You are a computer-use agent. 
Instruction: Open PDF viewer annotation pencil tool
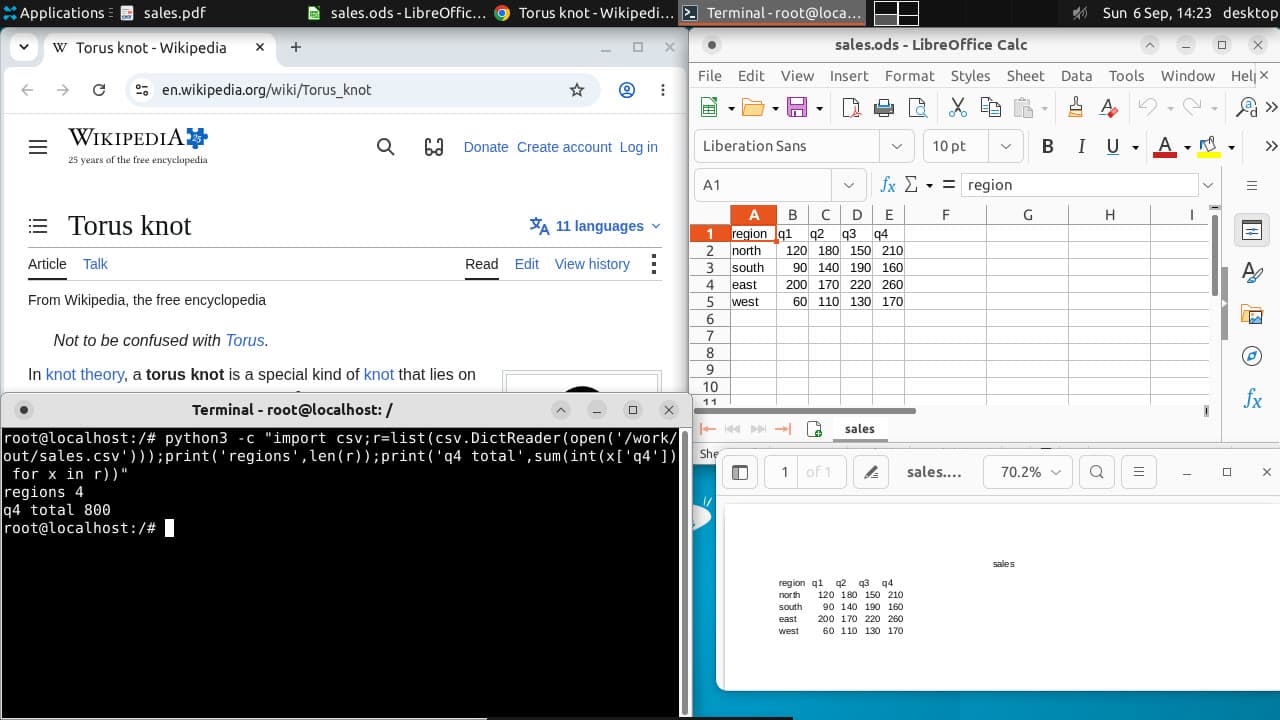[871, 472]
